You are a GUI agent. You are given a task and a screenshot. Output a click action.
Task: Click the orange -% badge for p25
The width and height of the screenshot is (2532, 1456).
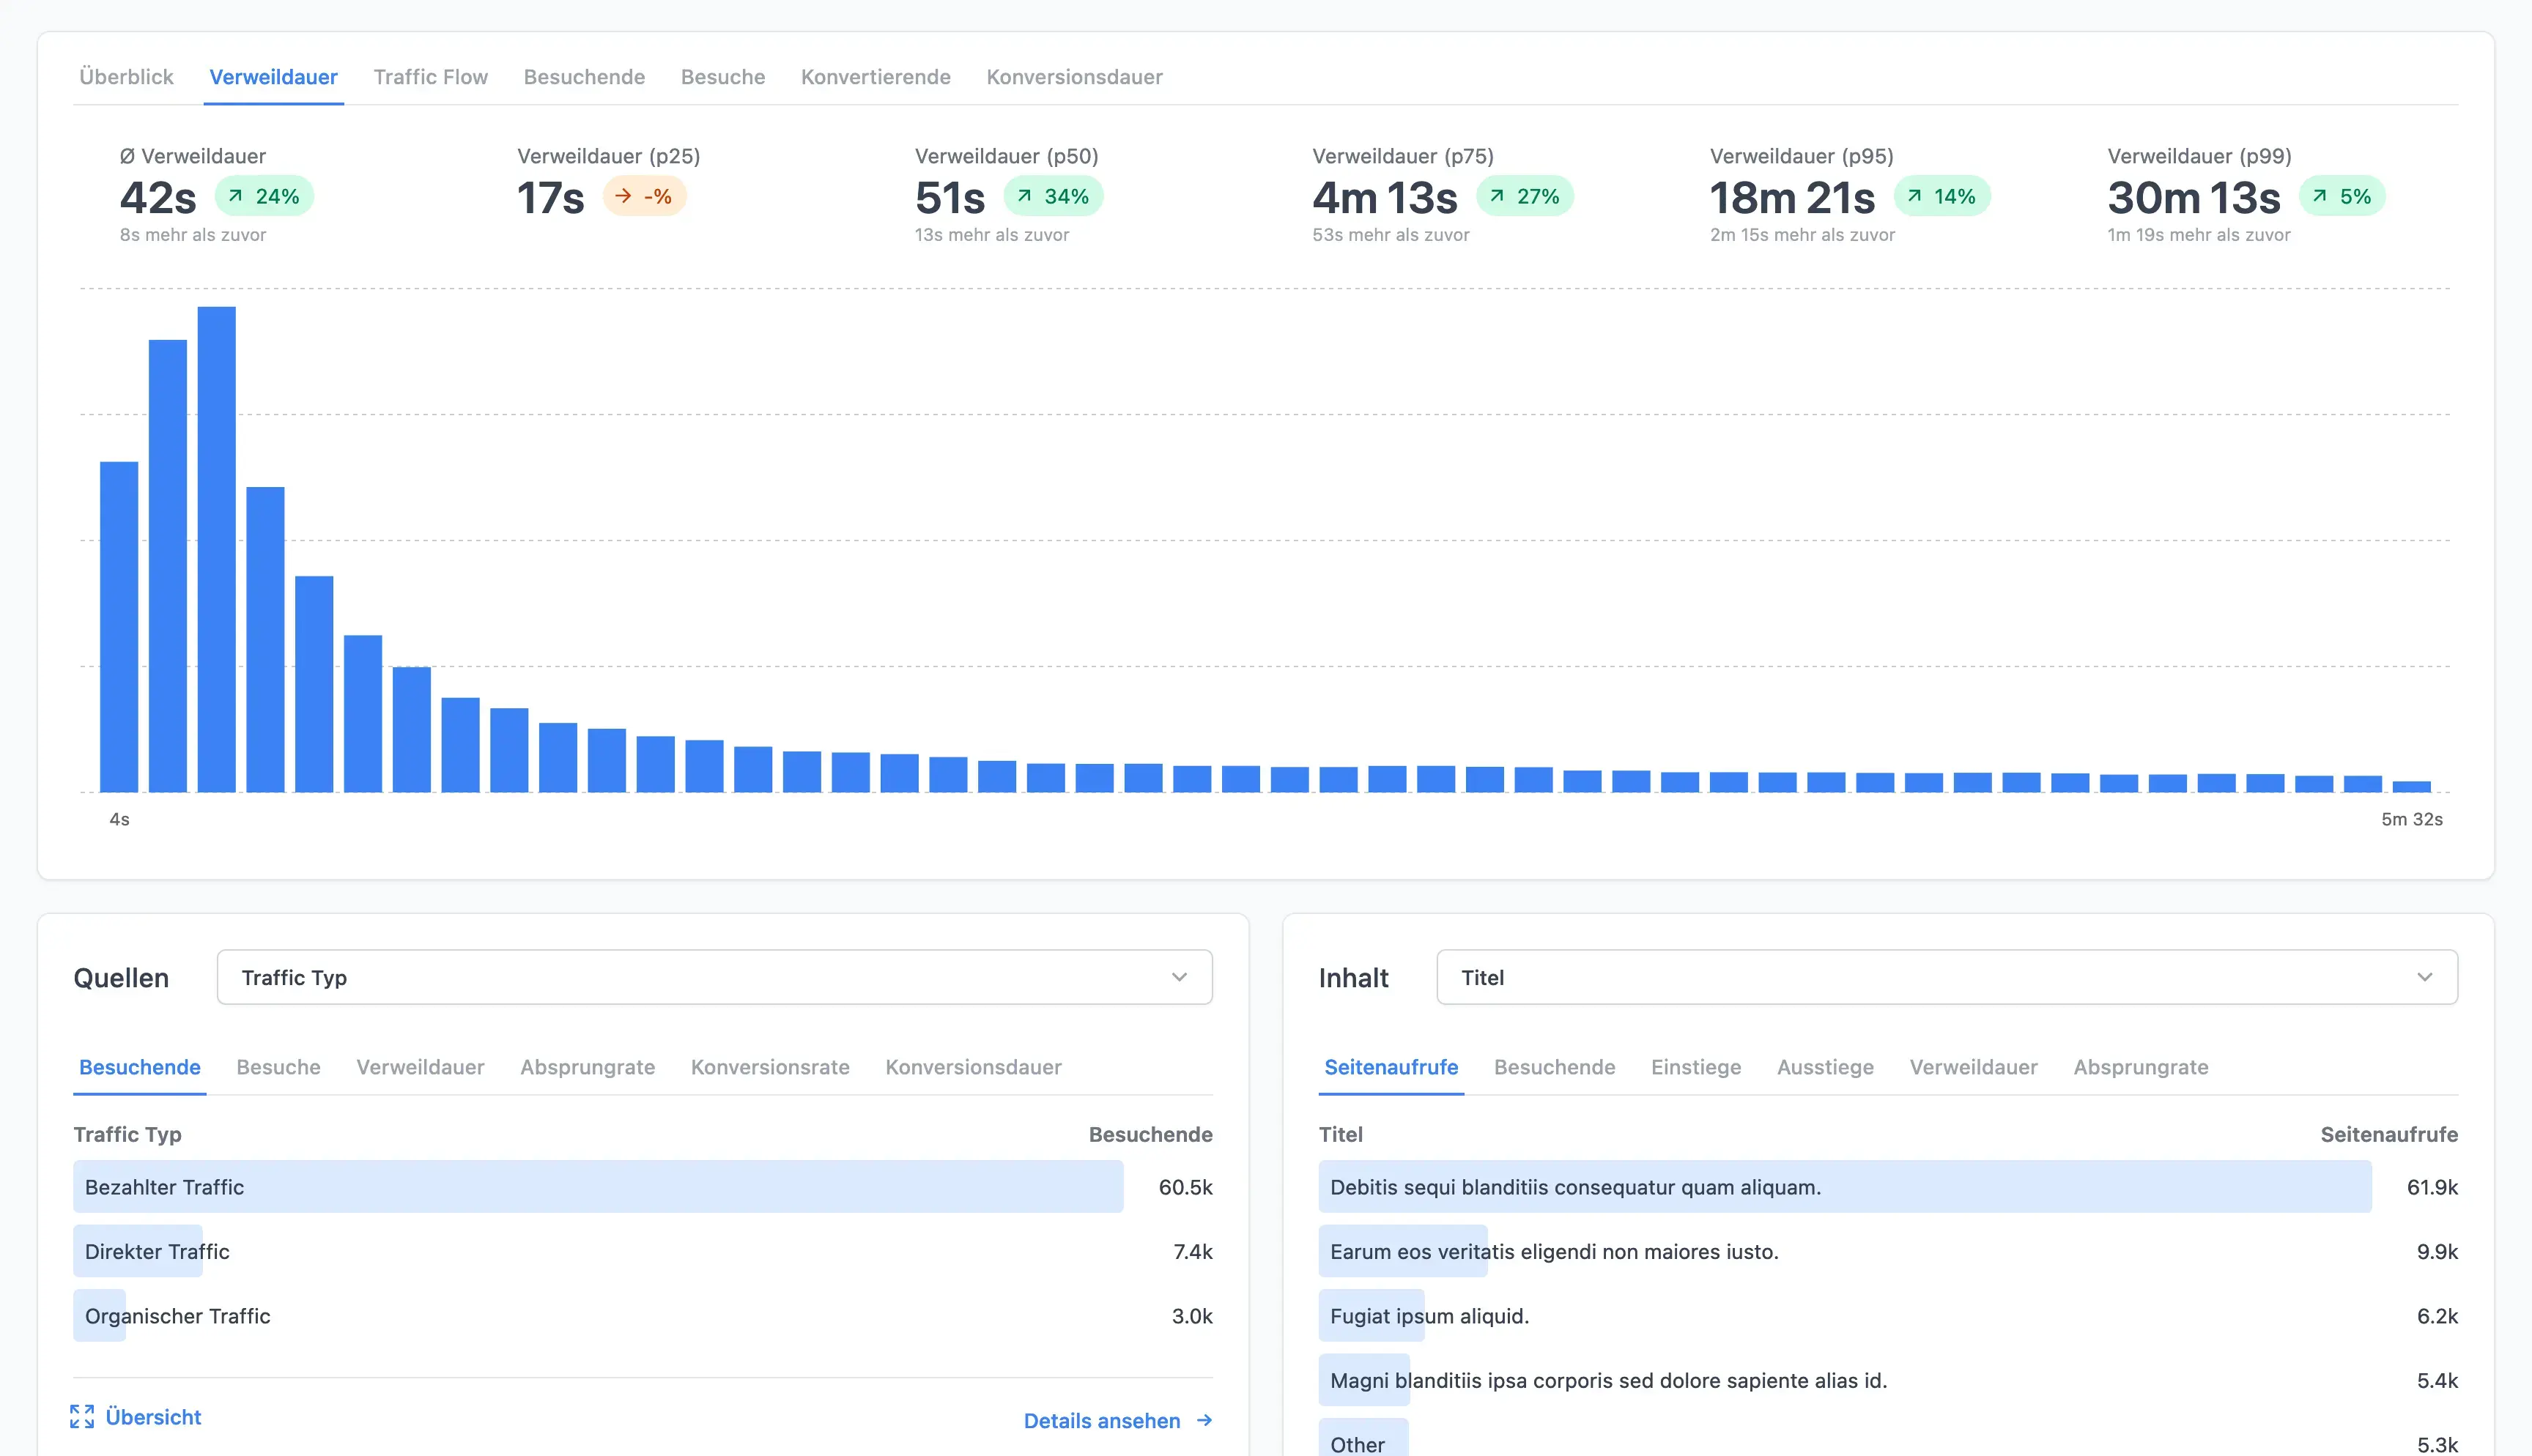coord(644,196)
